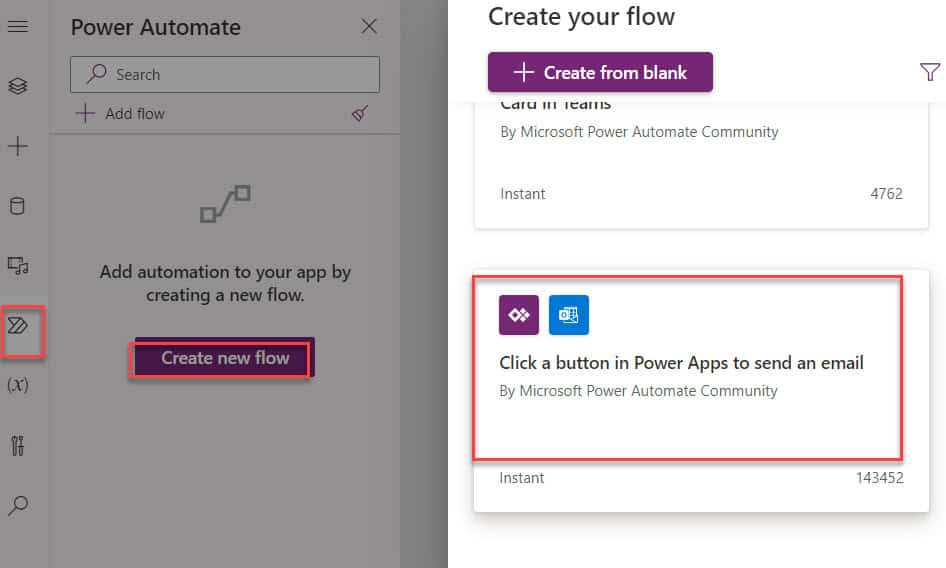Viewport: 946px width, 568px height.
Task: Click the Add flow button
Action: tap(120, 113)
